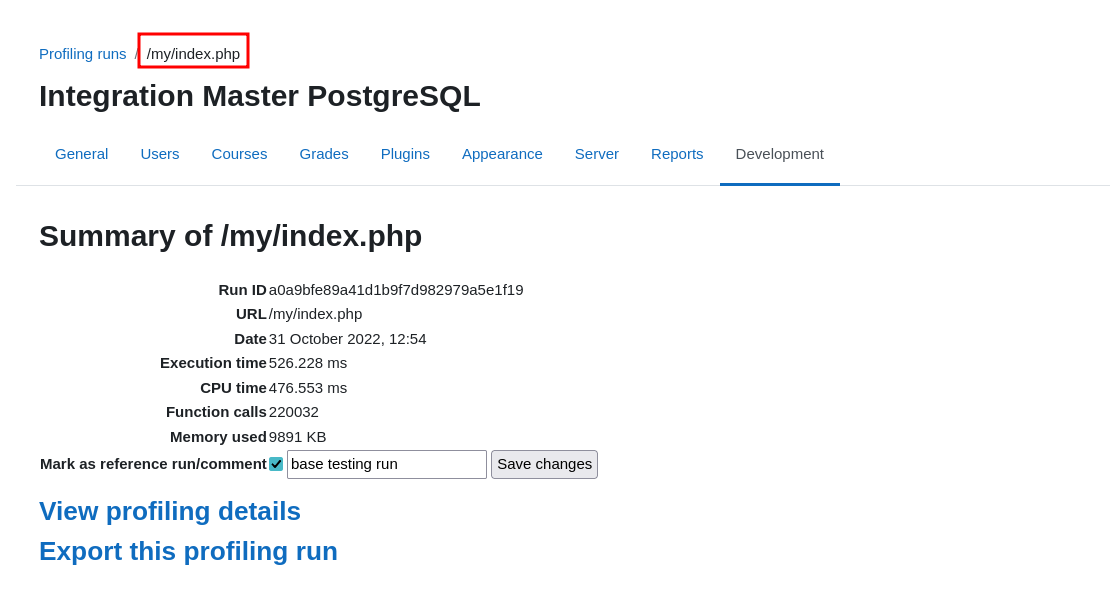Click the Save changes button
The height and width of the screenshot is (604, 1110).
(x=544, y=465)
